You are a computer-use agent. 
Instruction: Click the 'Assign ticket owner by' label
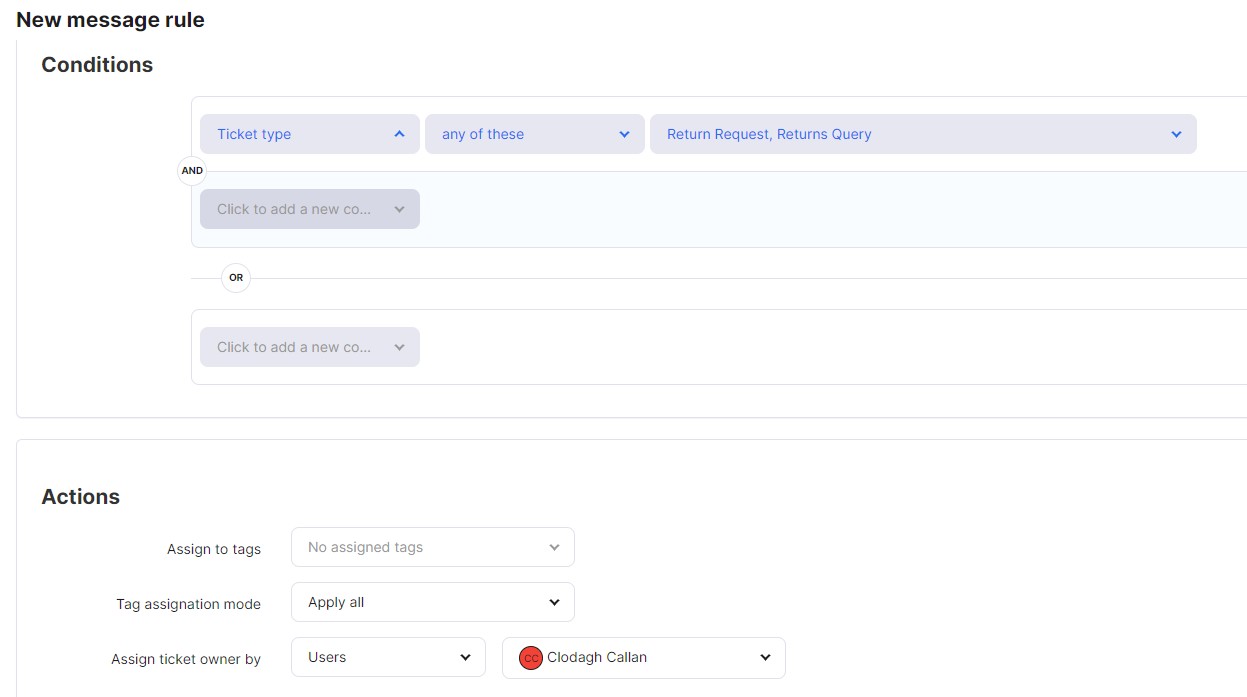[186, 659]
